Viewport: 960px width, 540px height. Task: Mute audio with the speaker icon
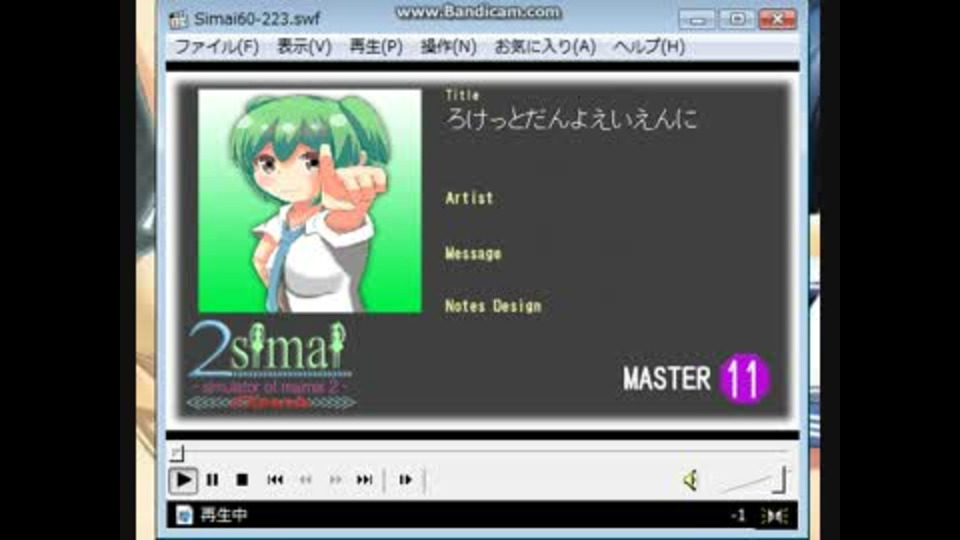pyautogui.click(x=691, y=481)
